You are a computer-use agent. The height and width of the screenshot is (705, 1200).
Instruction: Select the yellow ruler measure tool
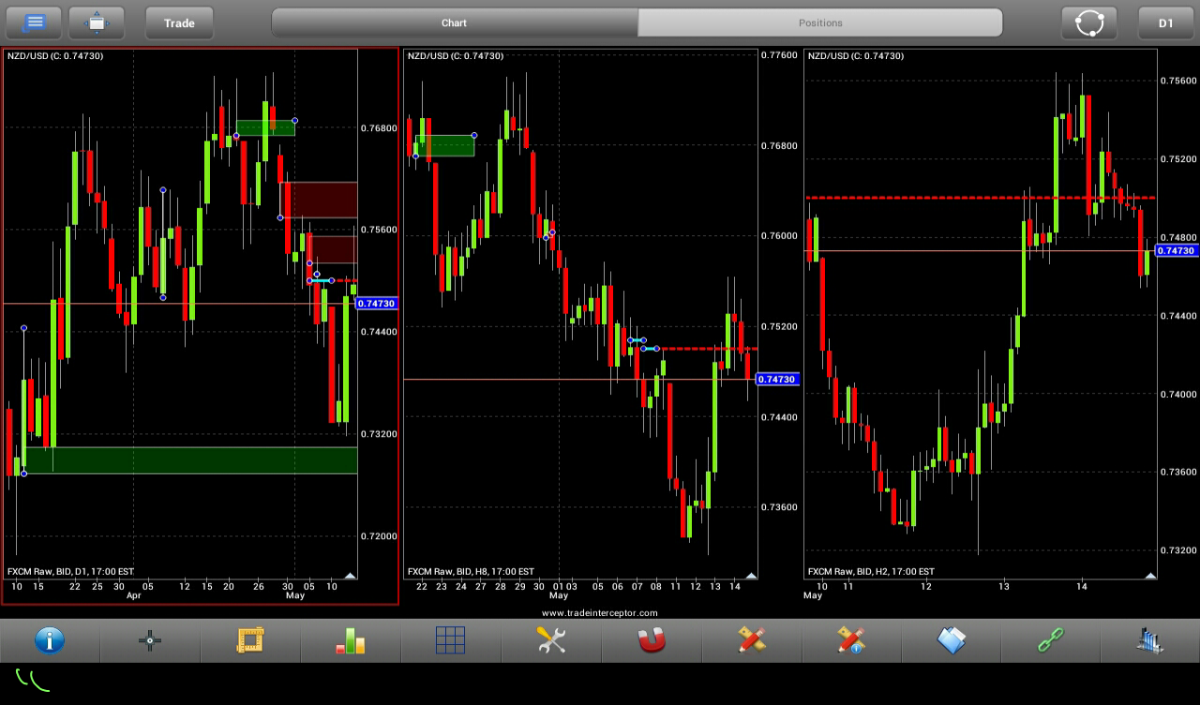249,640
